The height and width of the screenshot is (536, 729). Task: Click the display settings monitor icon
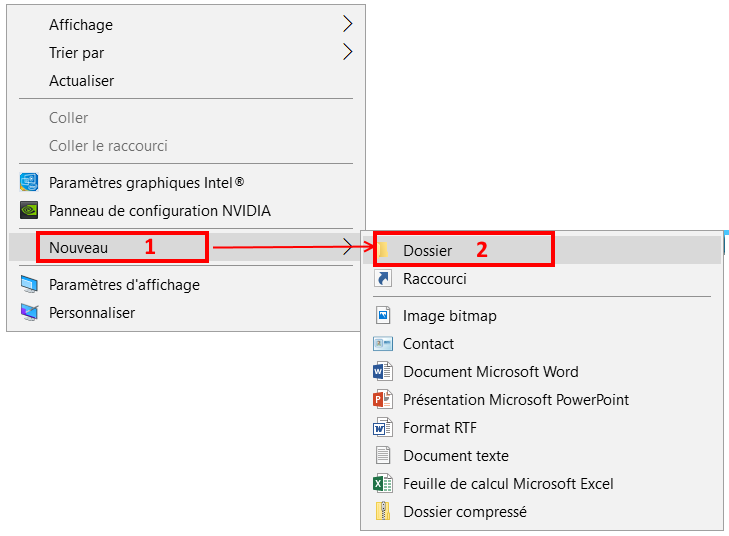(x=29, y=285)
